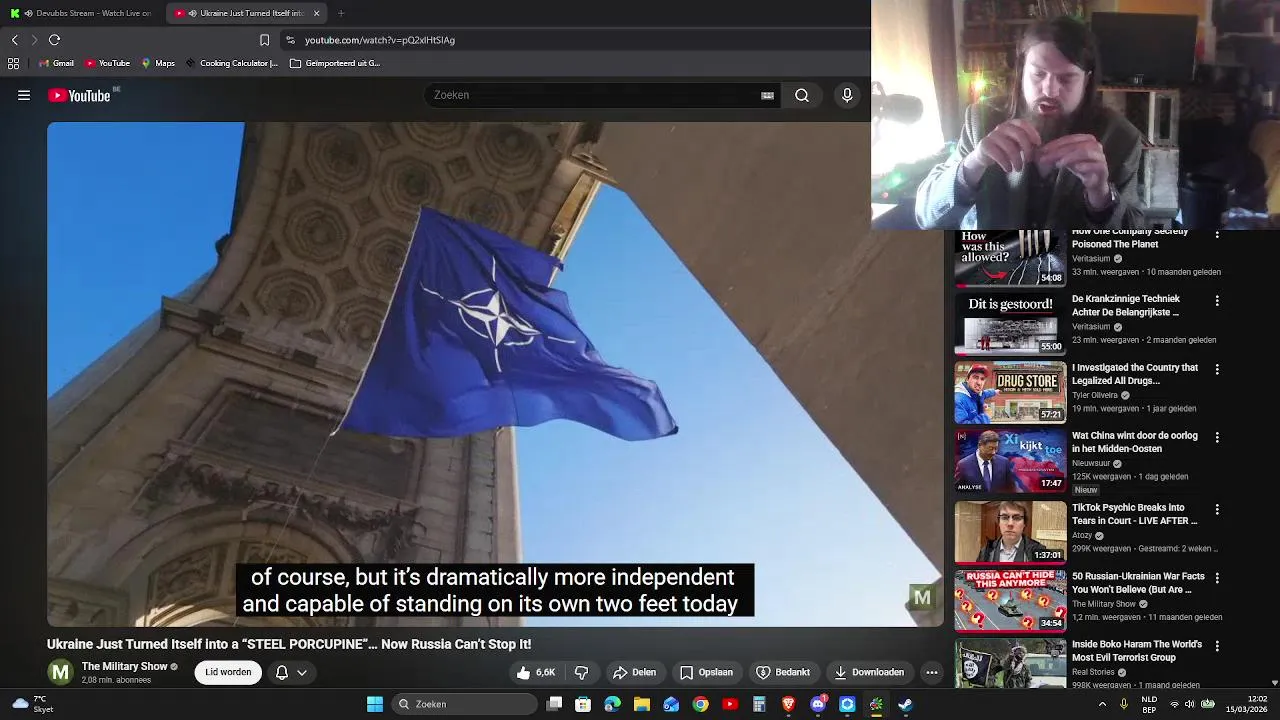Open Windows Start menu

coord(375,704)
